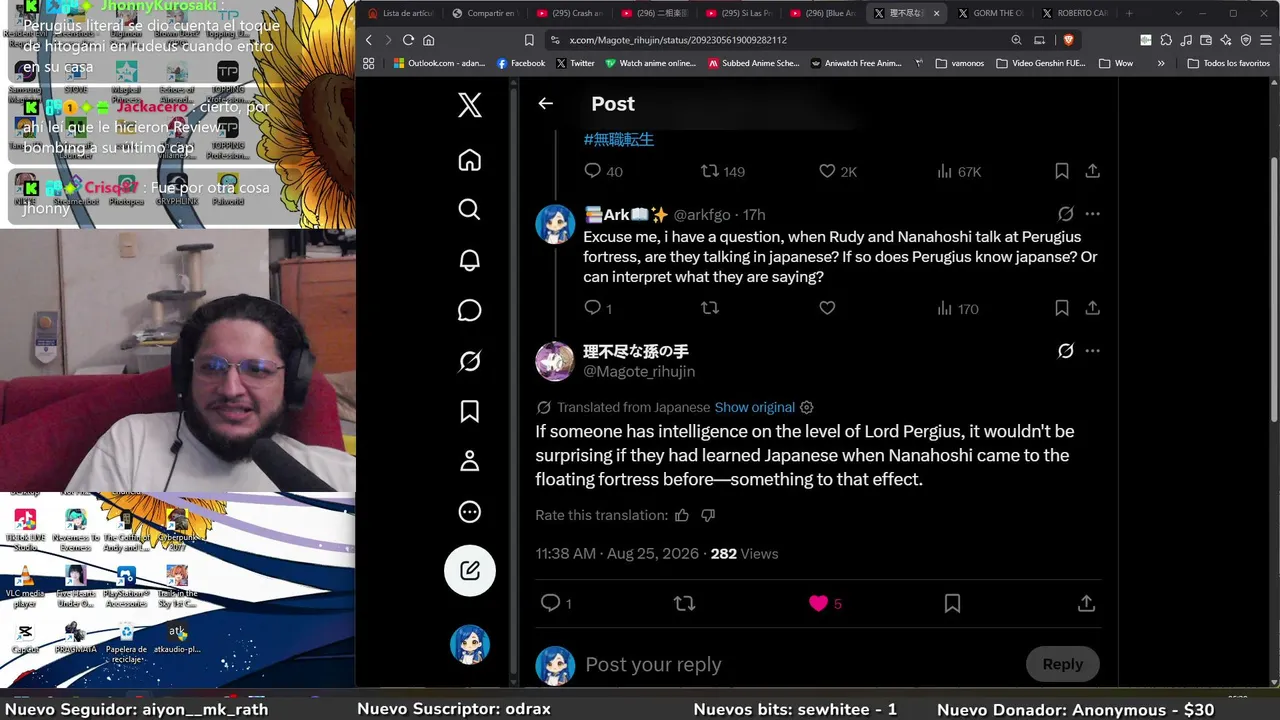Bookmark the post with 67K views

[x=1062, y=171]
